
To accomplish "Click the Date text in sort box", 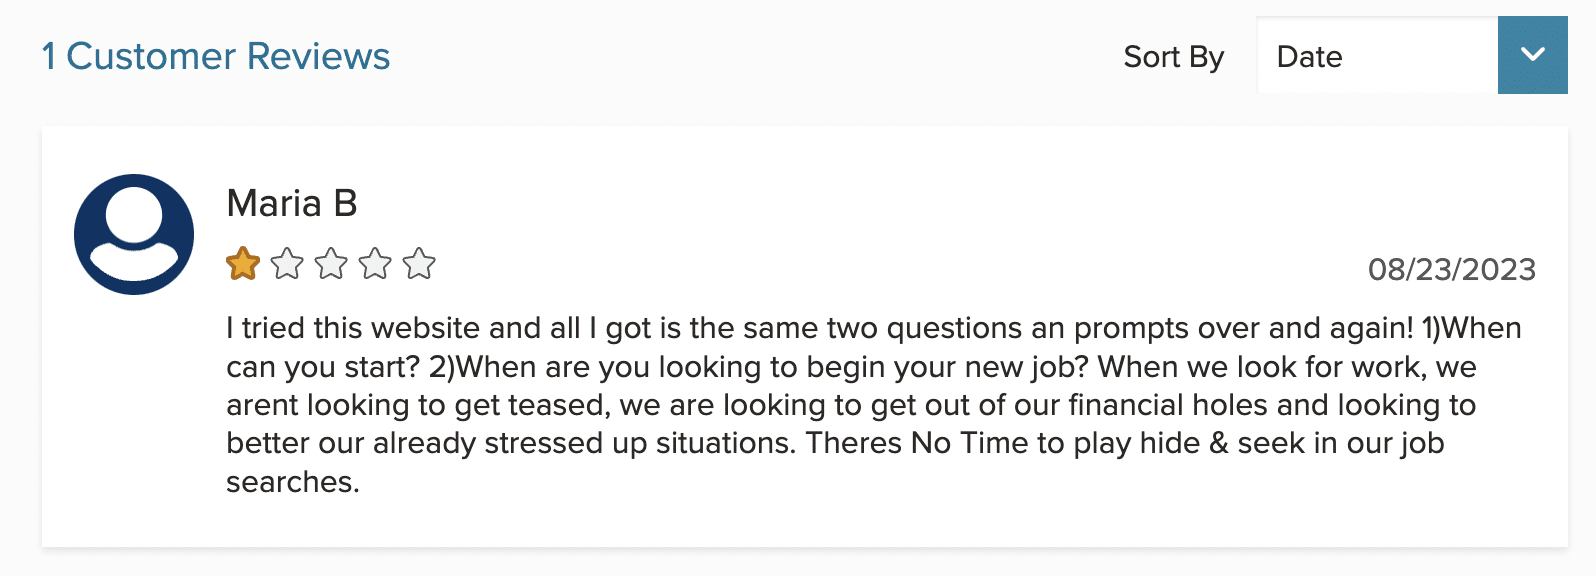I will click(1309, 57).
